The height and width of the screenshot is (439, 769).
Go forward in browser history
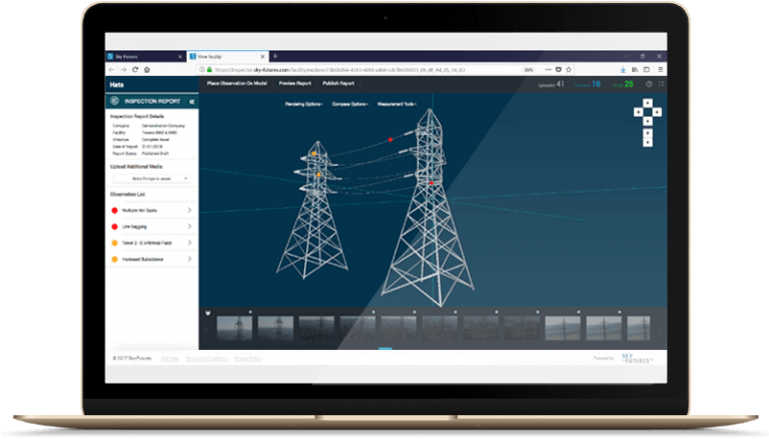click(124, 70)
